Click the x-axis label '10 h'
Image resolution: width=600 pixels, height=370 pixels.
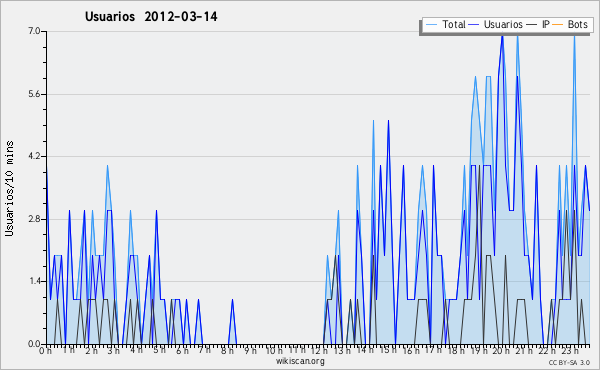point(274,351)
